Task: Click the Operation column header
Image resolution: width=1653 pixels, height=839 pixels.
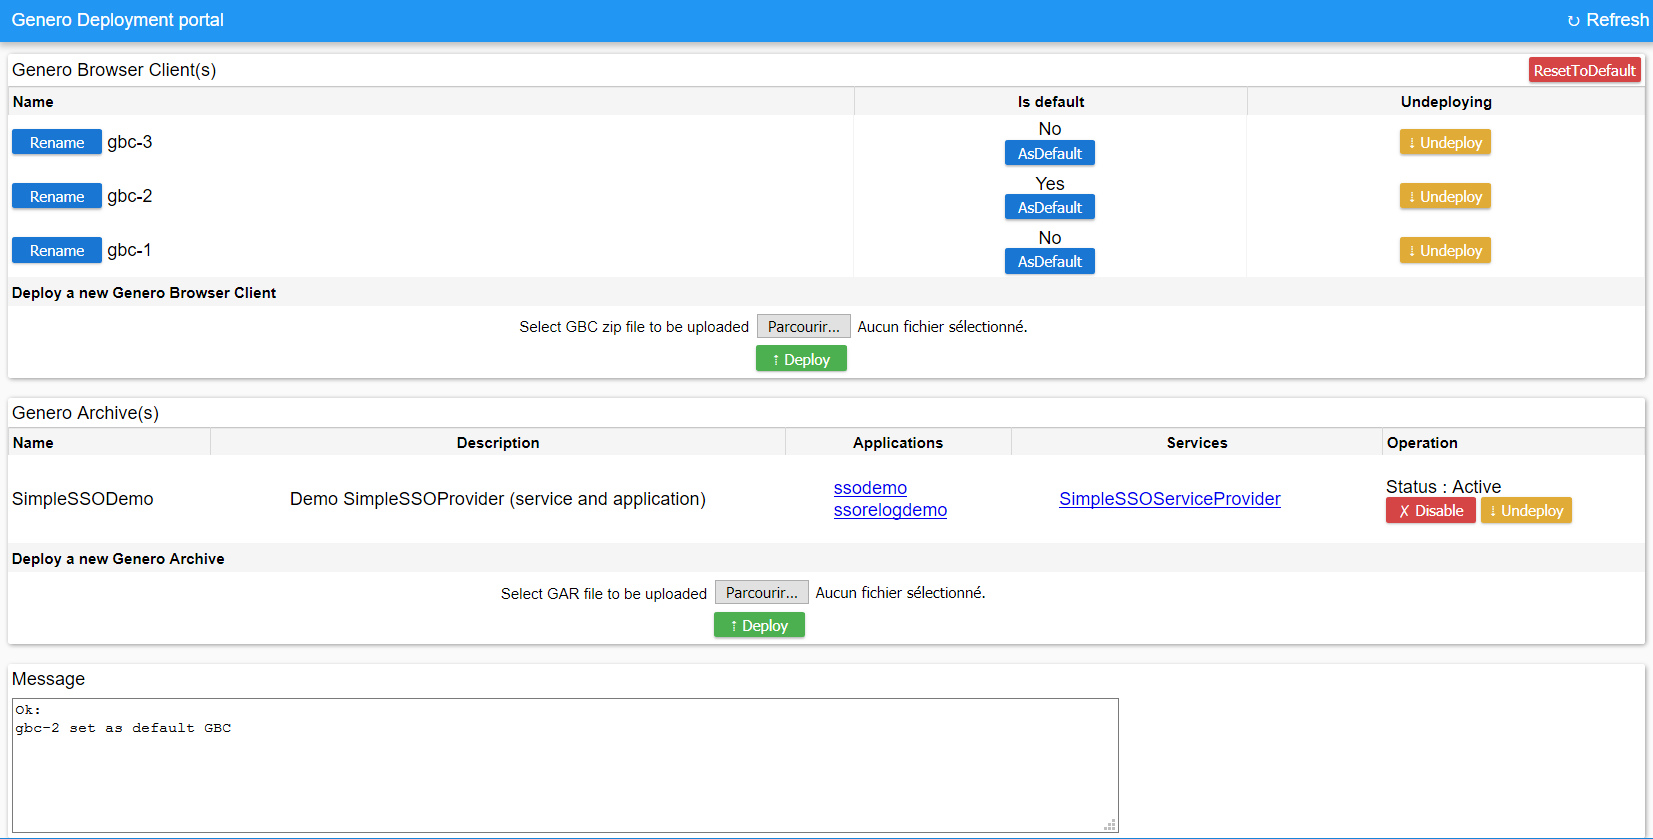Action: pyautogui.click(x=1422, y=443)
